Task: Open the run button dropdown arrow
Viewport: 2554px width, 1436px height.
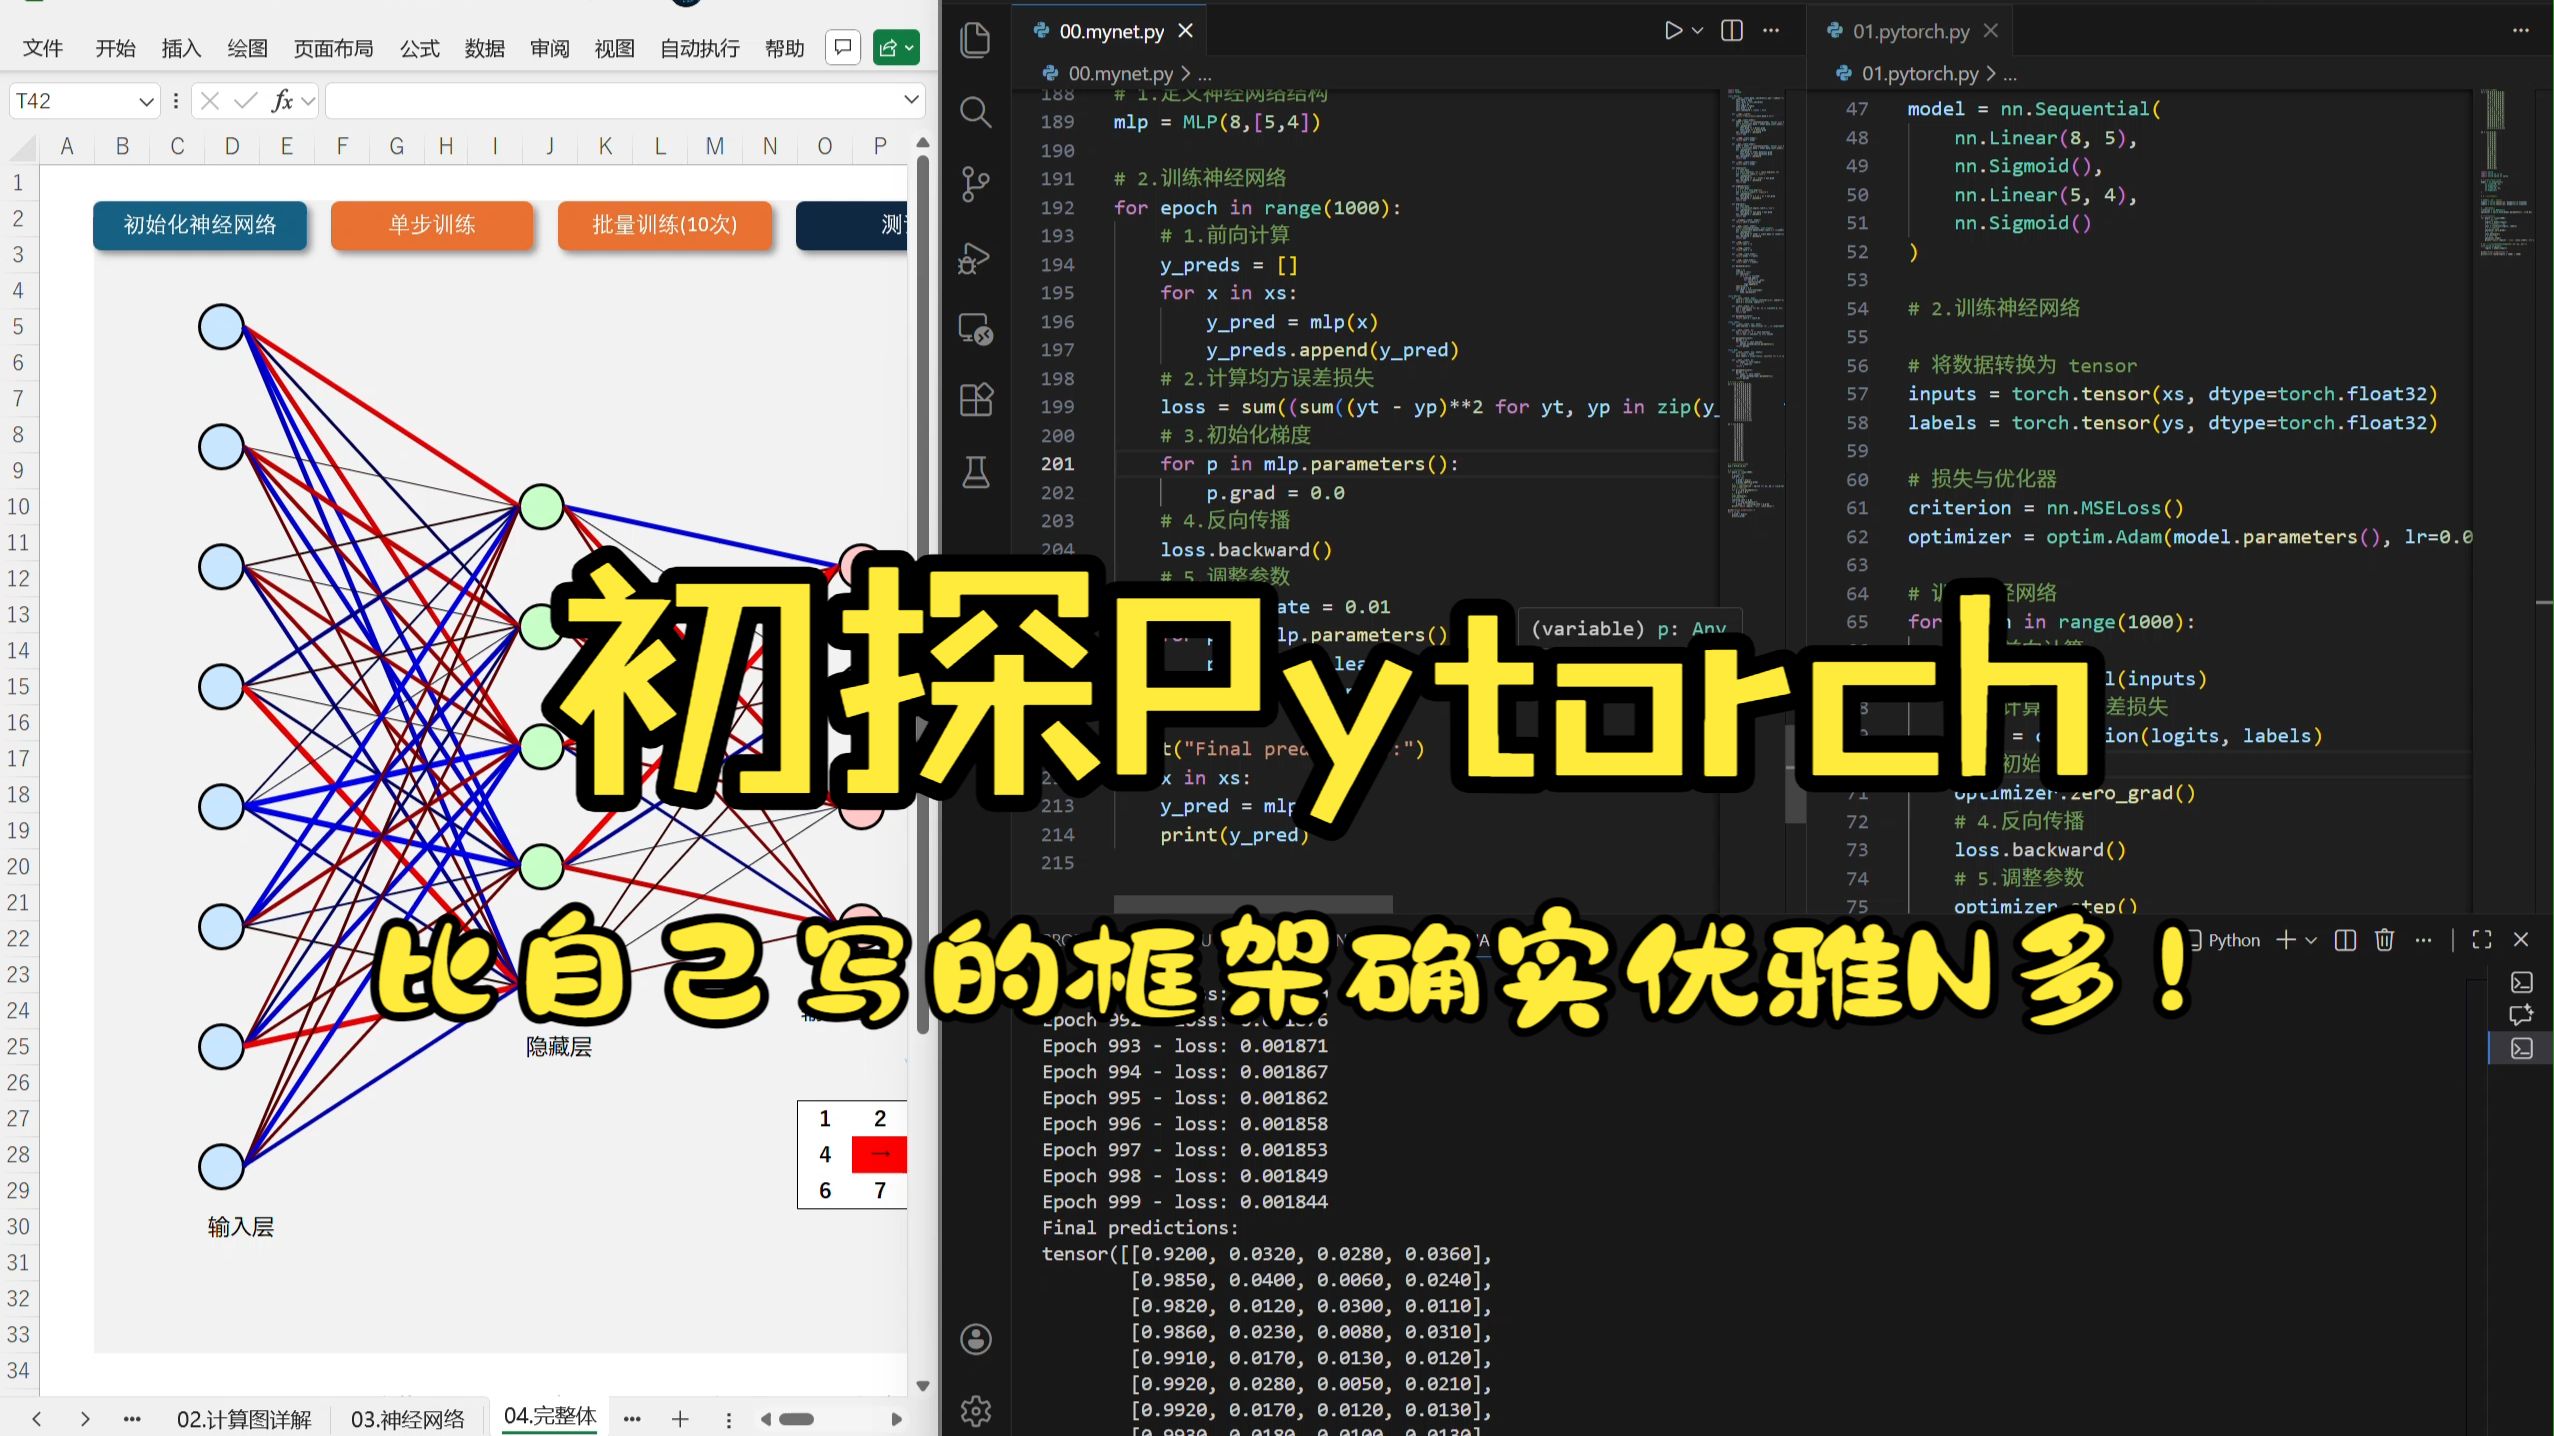Action: [x=1698, y=31]
